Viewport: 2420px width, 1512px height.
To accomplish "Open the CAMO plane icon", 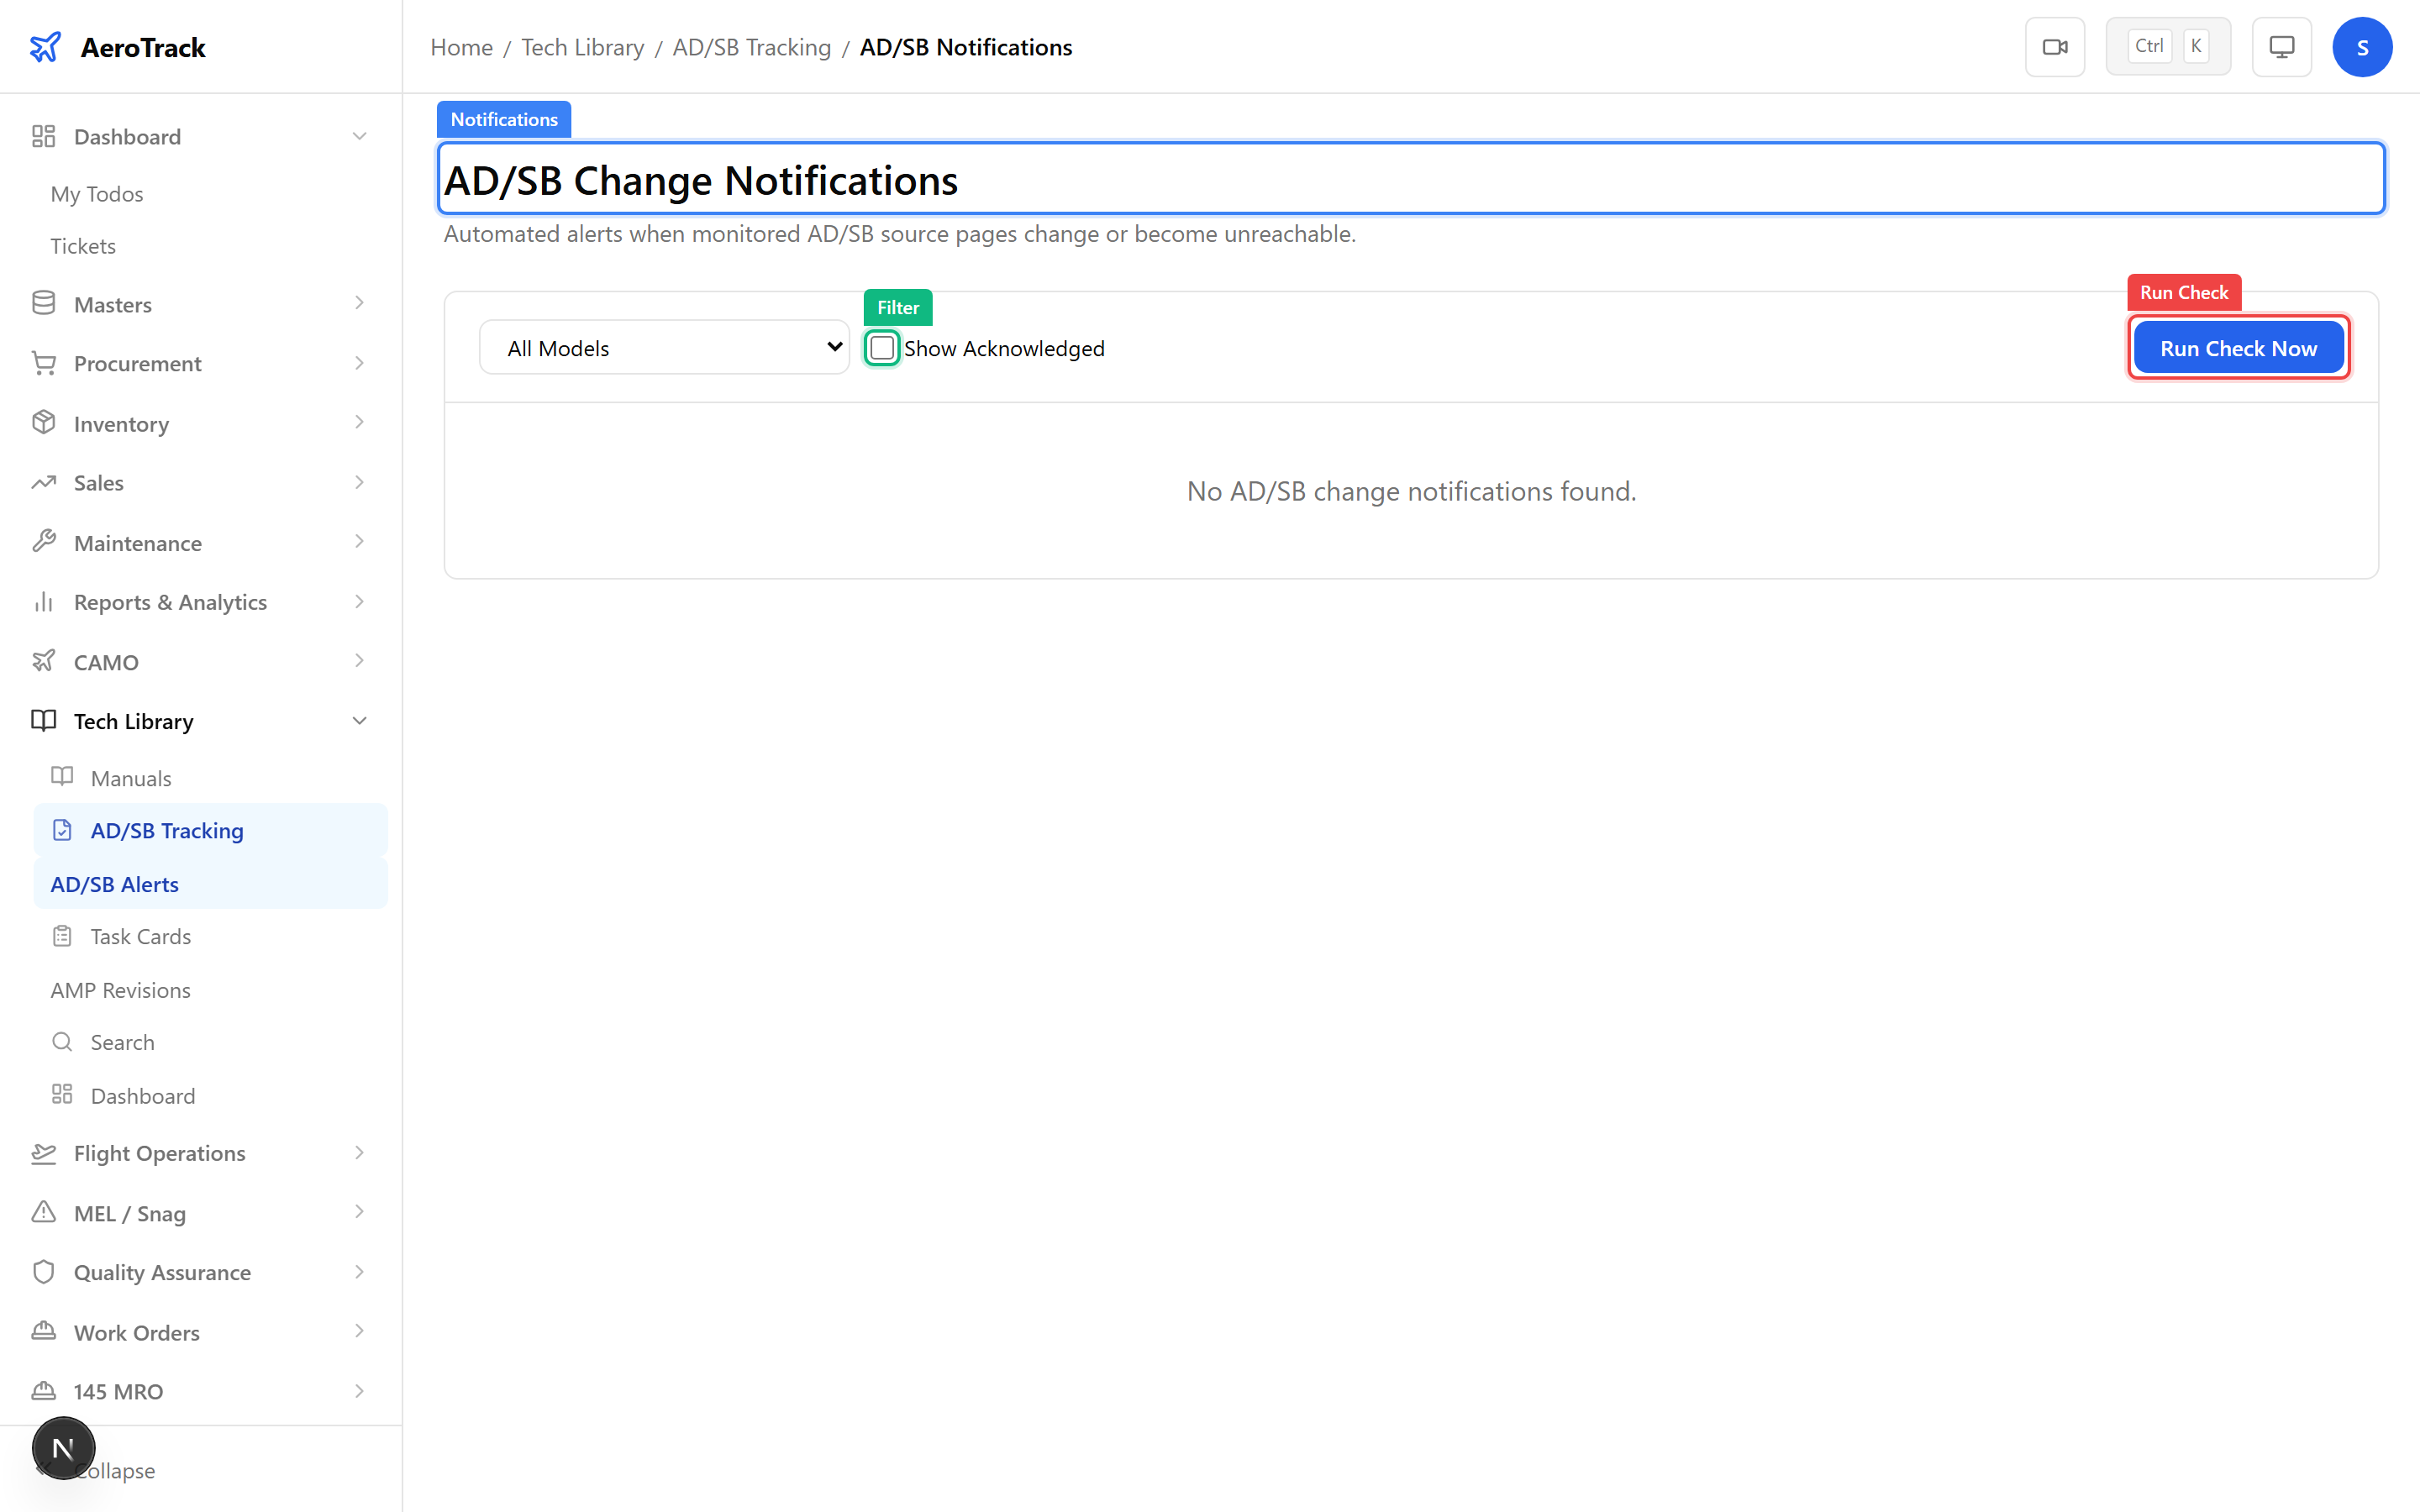I will point(44,660).
